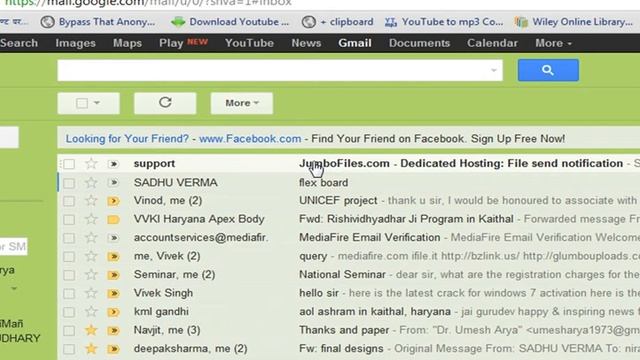Screen dimensions: 640x360
Task: Open Bypass That Anony... bookmark
Action: pos(98,22)
